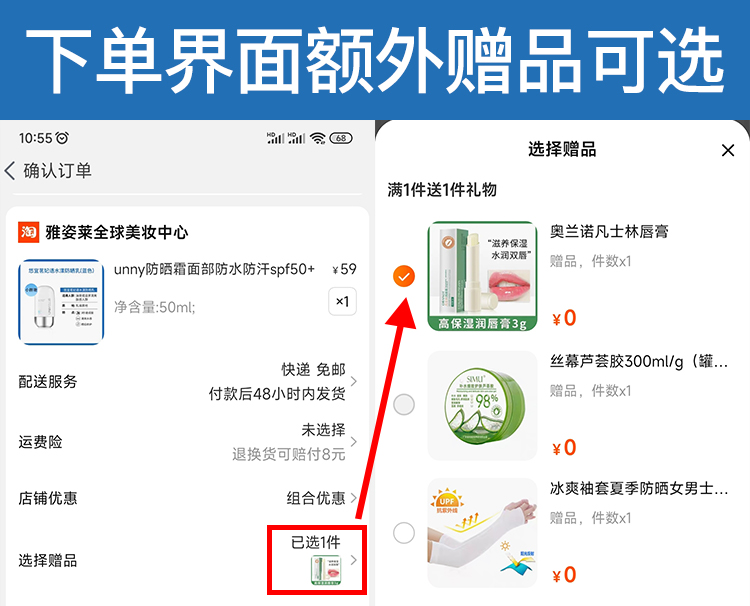Open the 雅姿莱全球美妆中心 shop link

[x=117, y=232]
